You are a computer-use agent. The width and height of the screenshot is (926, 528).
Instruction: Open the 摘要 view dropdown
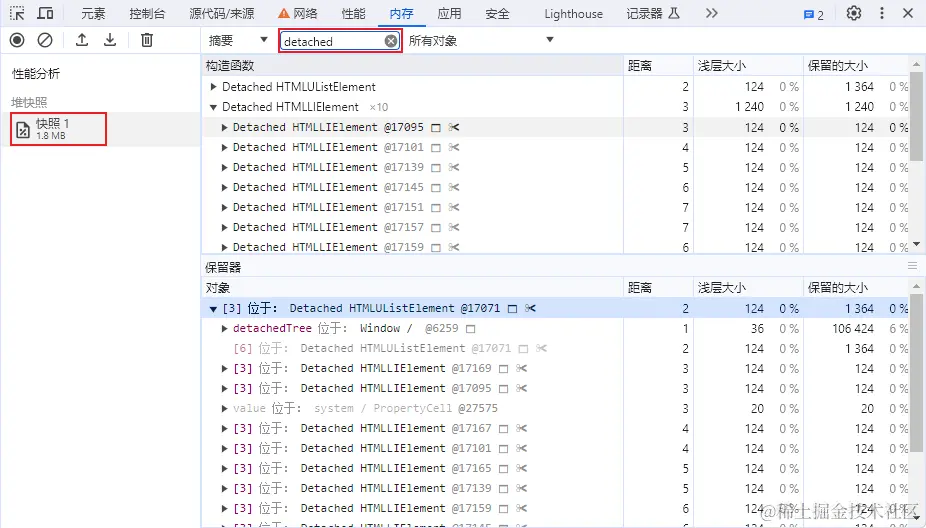(237, 40)
